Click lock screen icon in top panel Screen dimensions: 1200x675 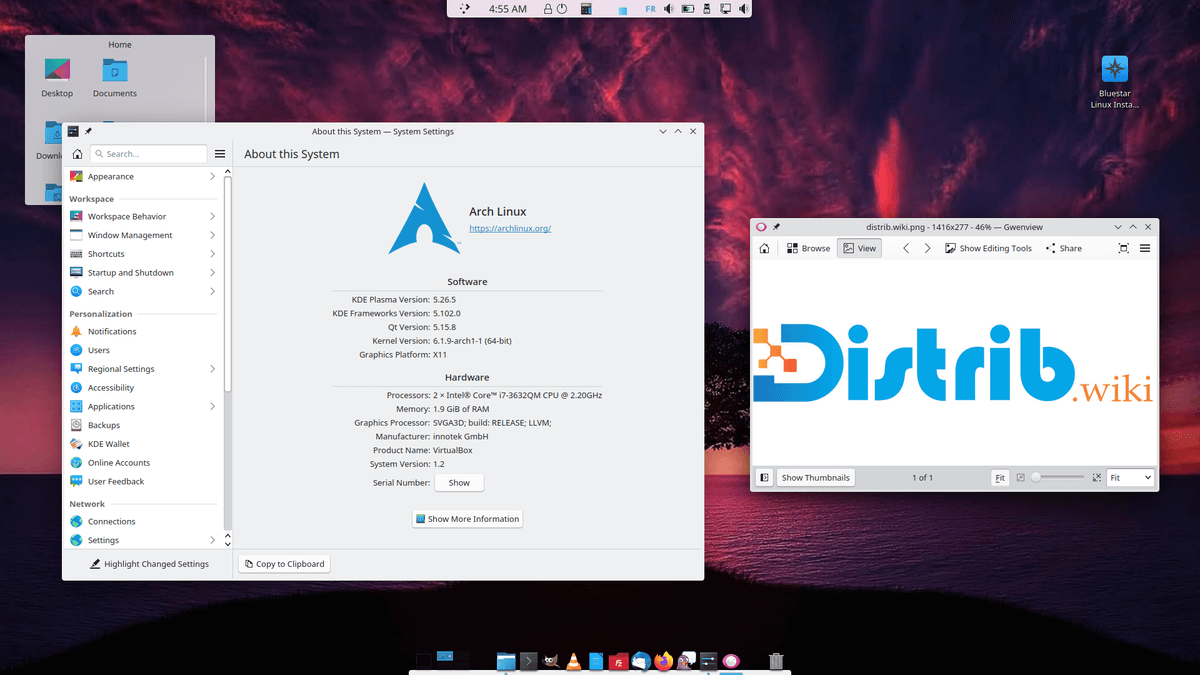(x=548, y=9)
